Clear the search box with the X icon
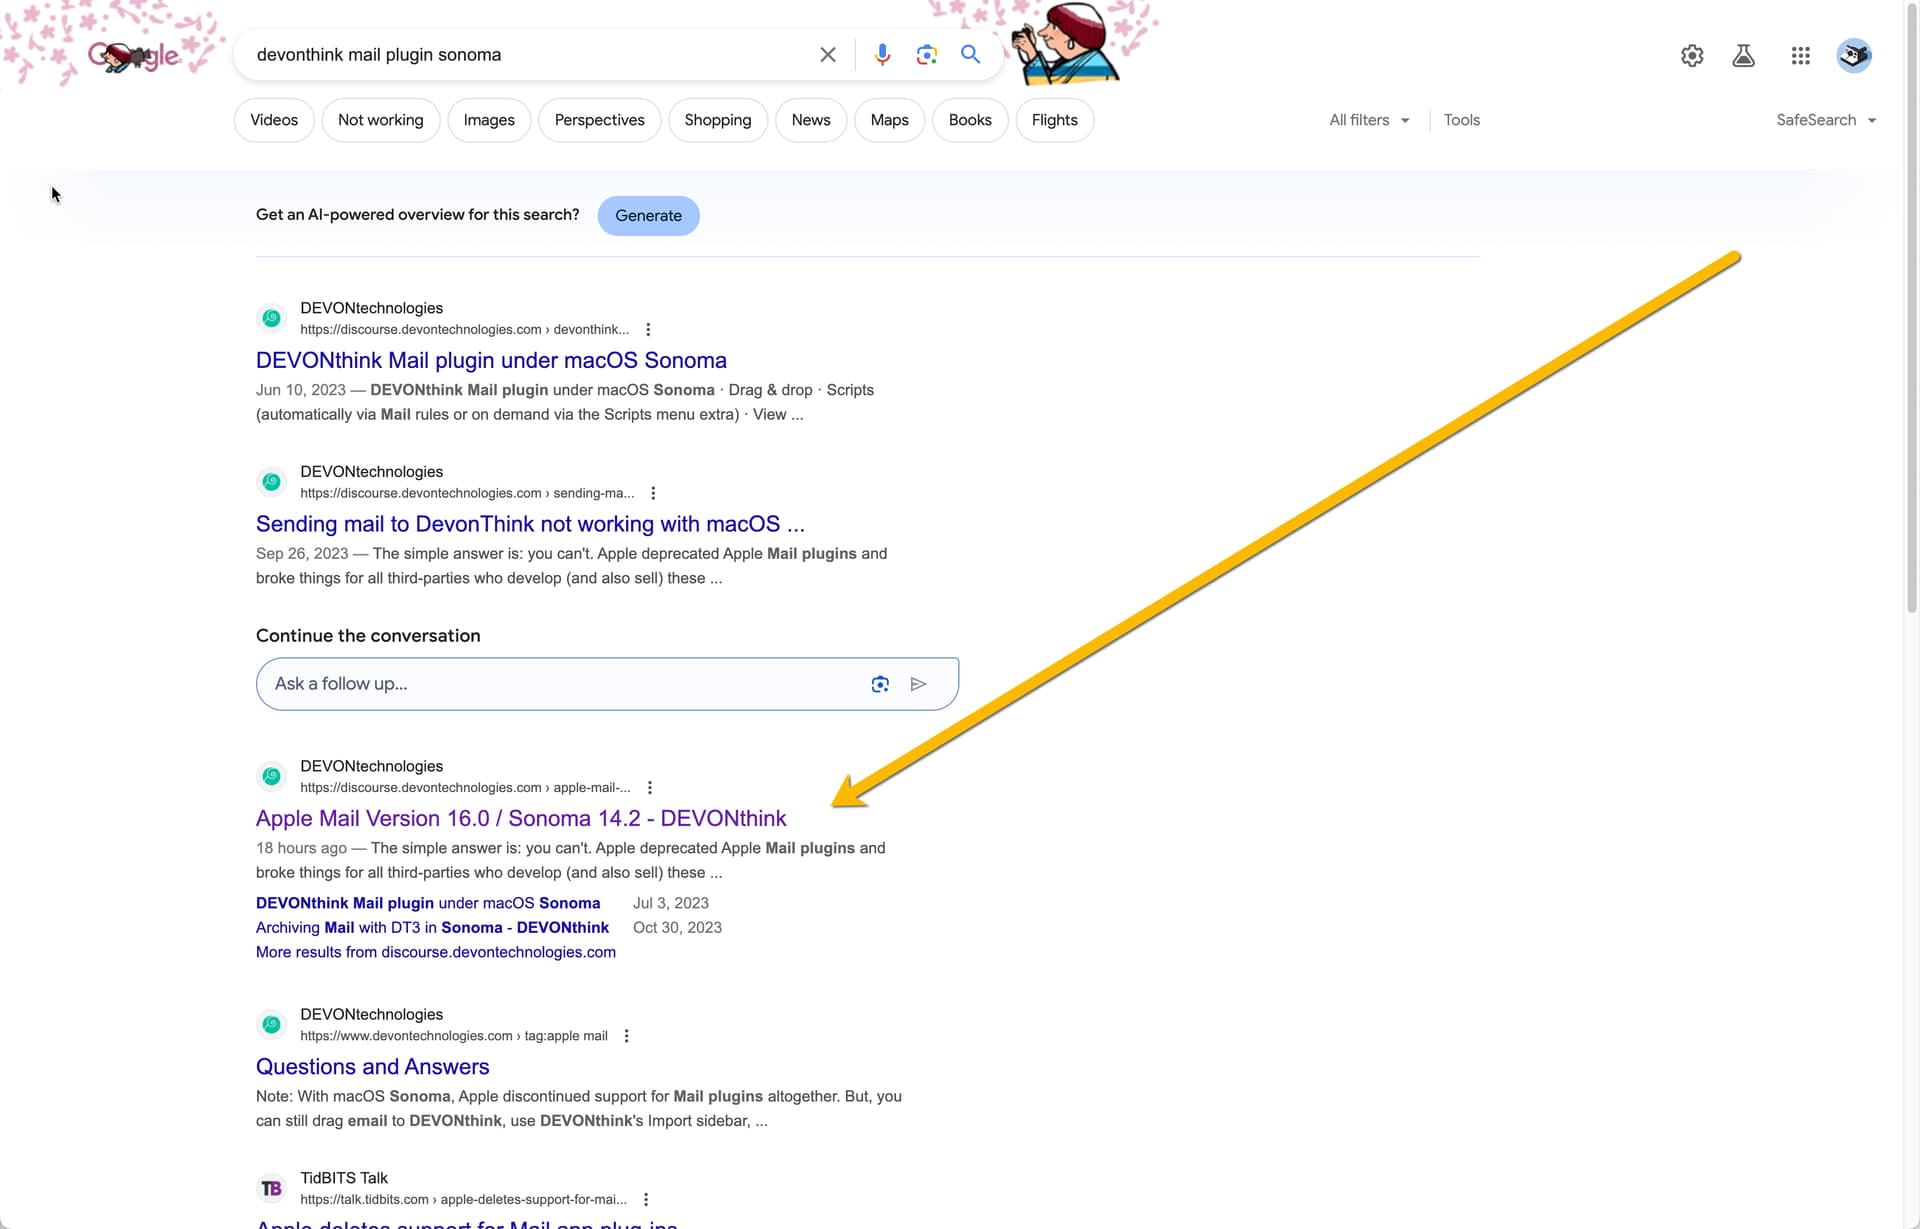The image size is (1920, 1229). pyautogui.click(x=827, y=55)
